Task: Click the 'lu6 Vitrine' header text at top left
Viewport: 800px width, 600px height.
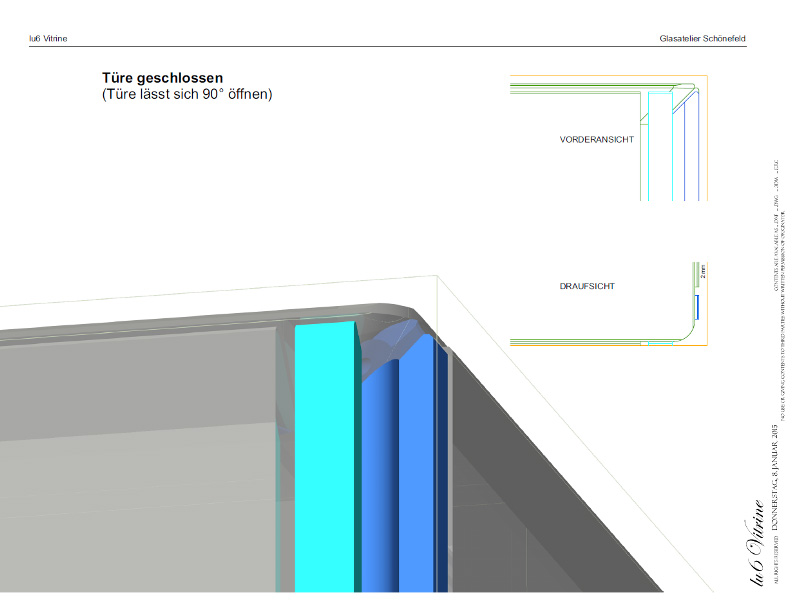Action: (48, 38)
